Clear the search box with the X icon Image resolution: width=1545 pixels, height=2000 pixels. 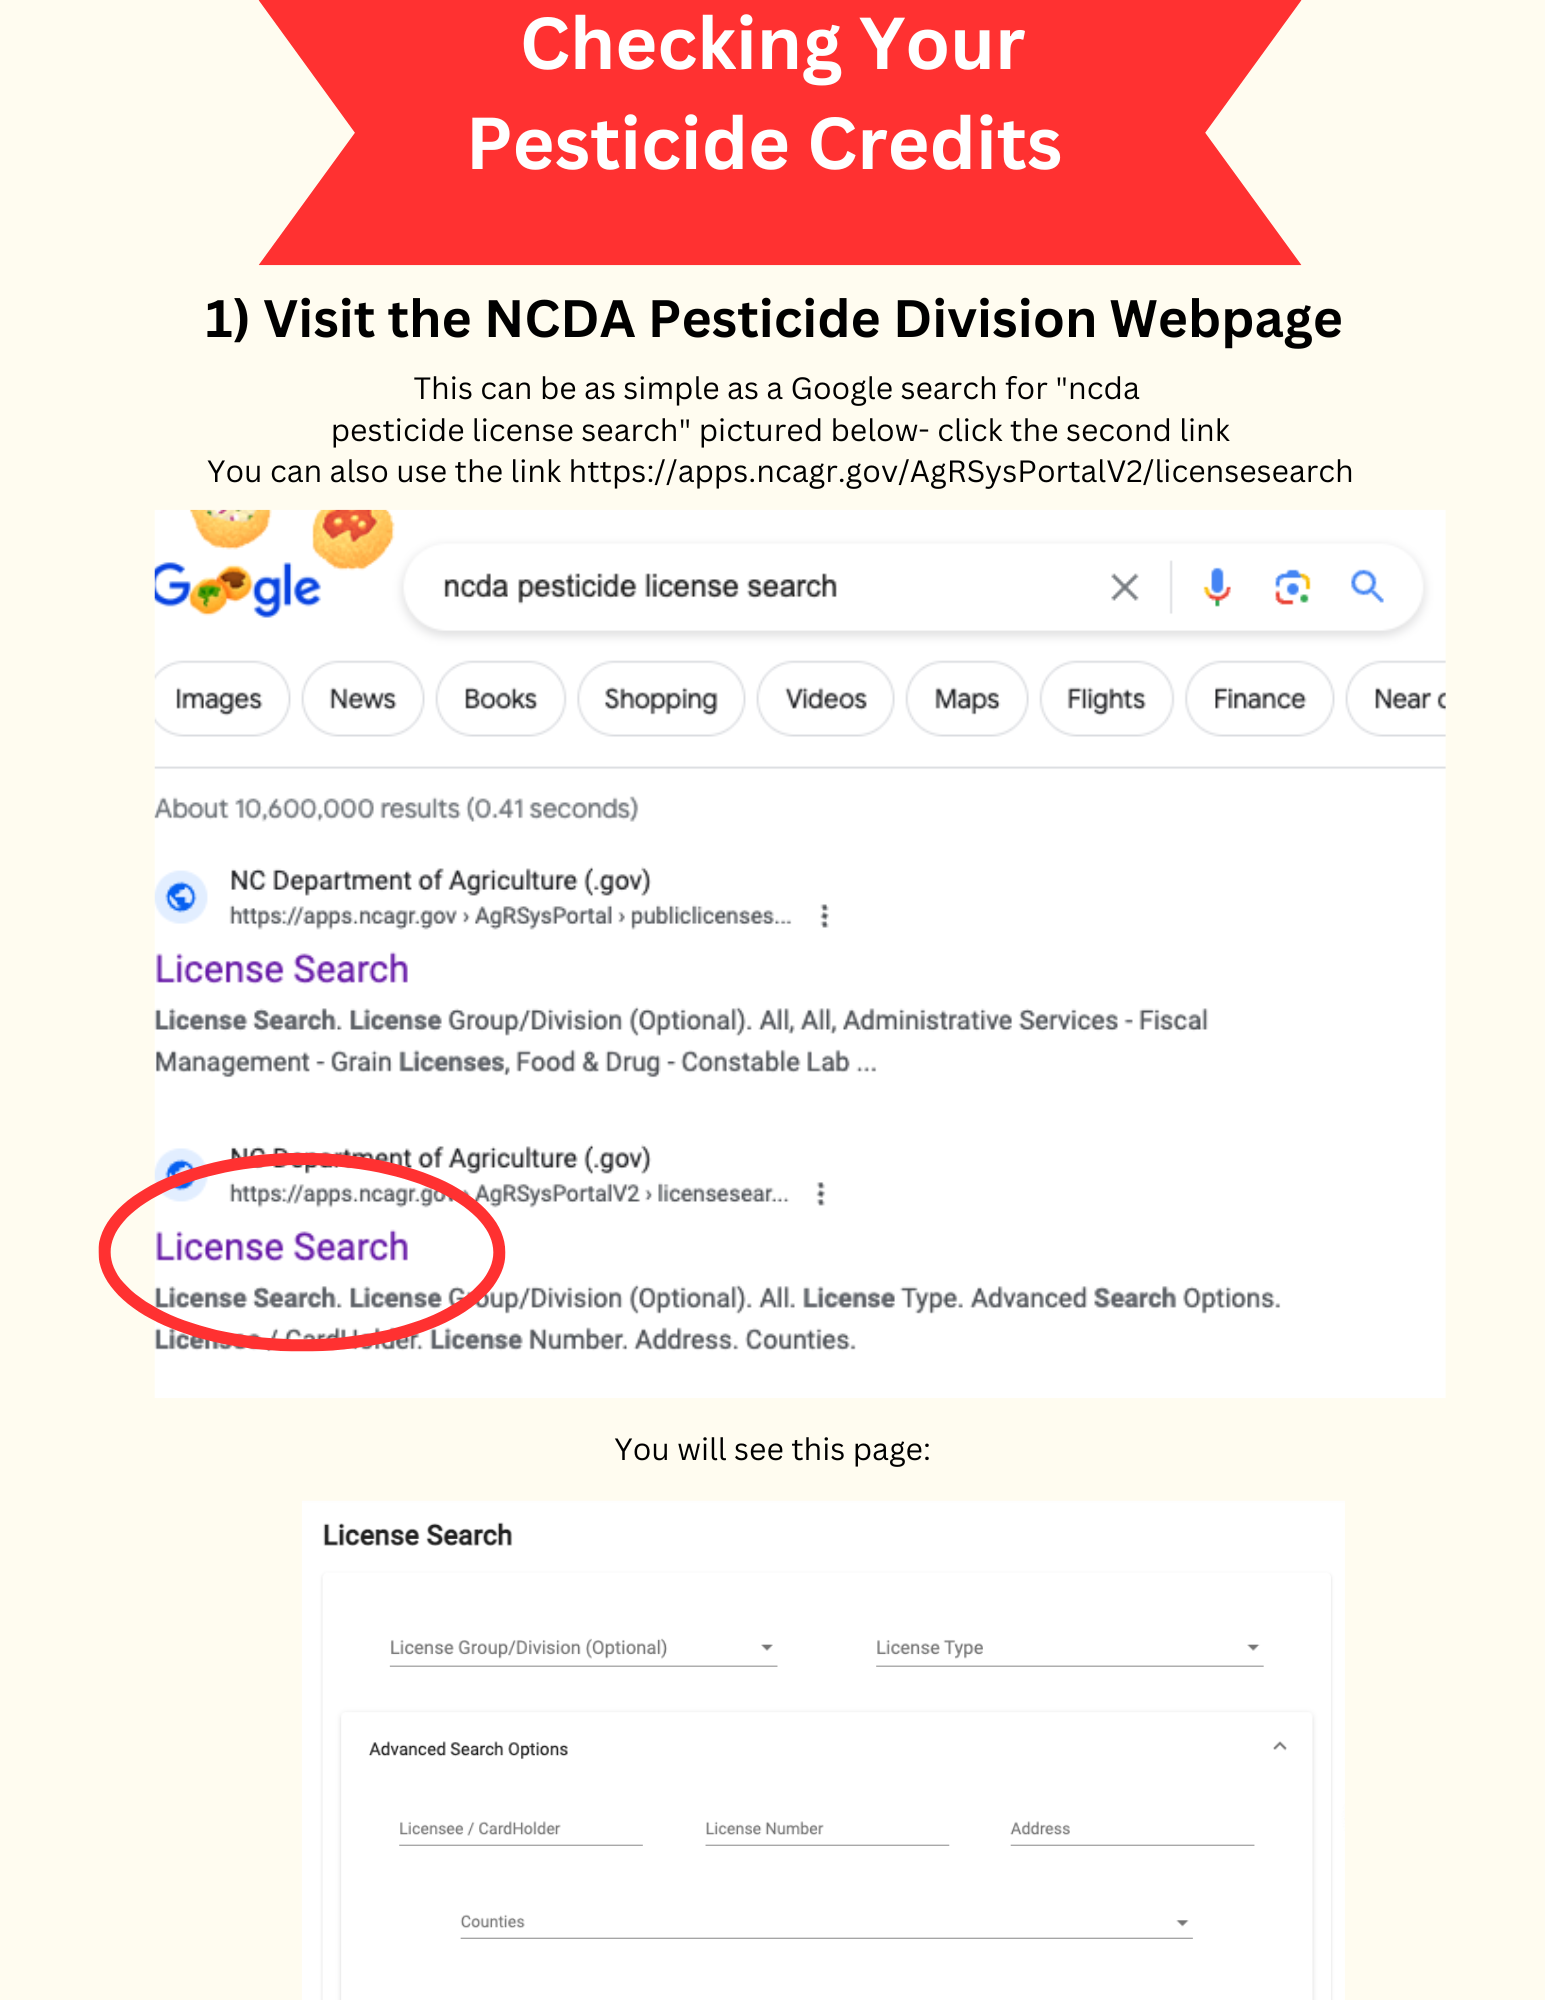1124,587
